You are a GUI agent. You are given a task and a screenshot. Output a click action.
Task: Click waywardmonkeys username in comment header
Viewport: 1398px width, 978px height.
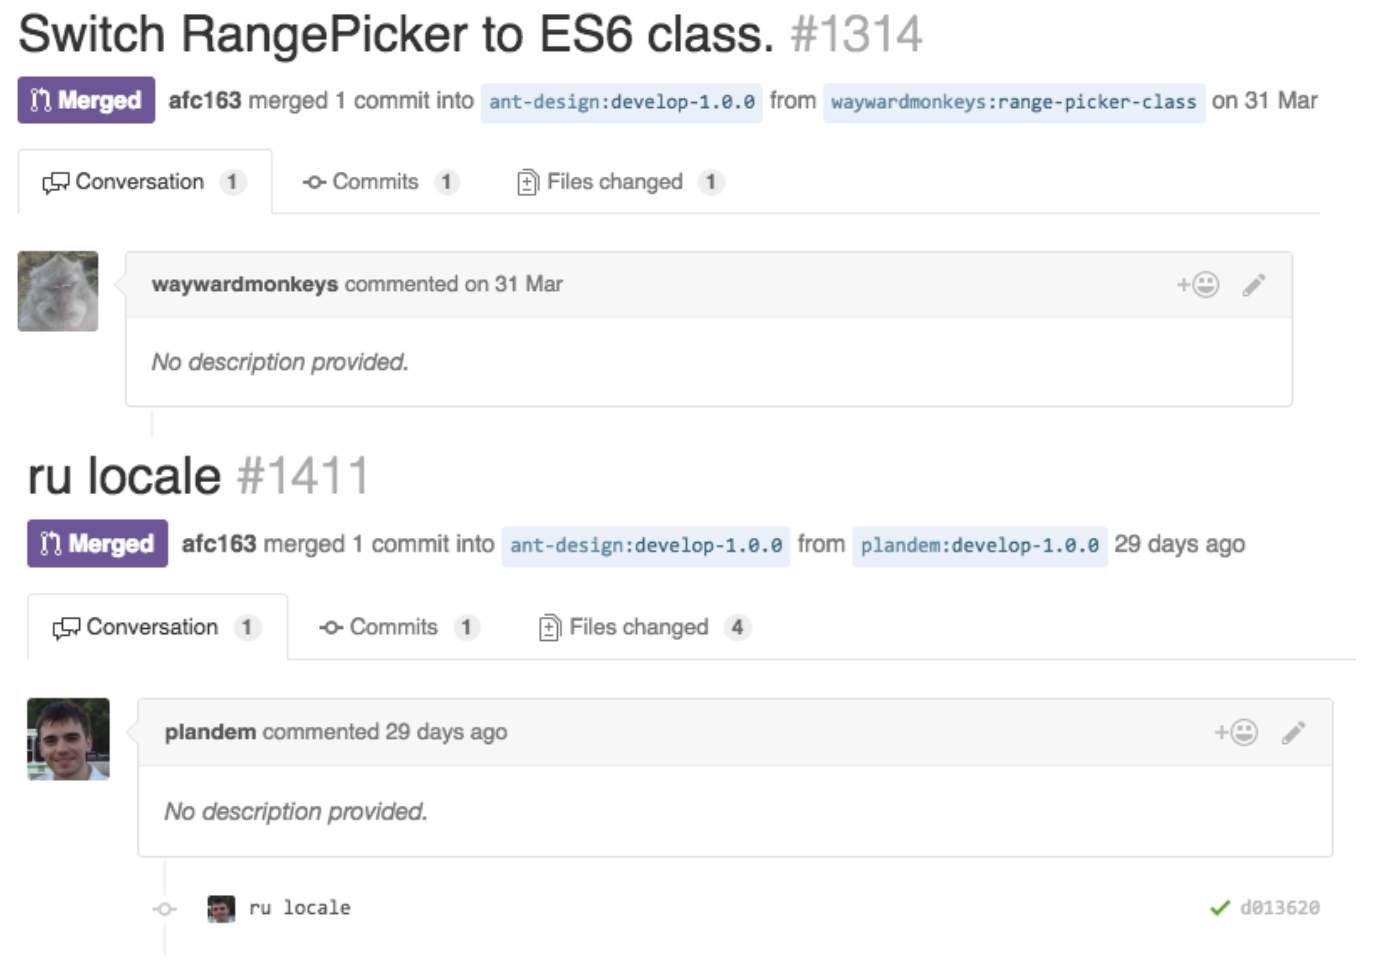tap(245, 285)
